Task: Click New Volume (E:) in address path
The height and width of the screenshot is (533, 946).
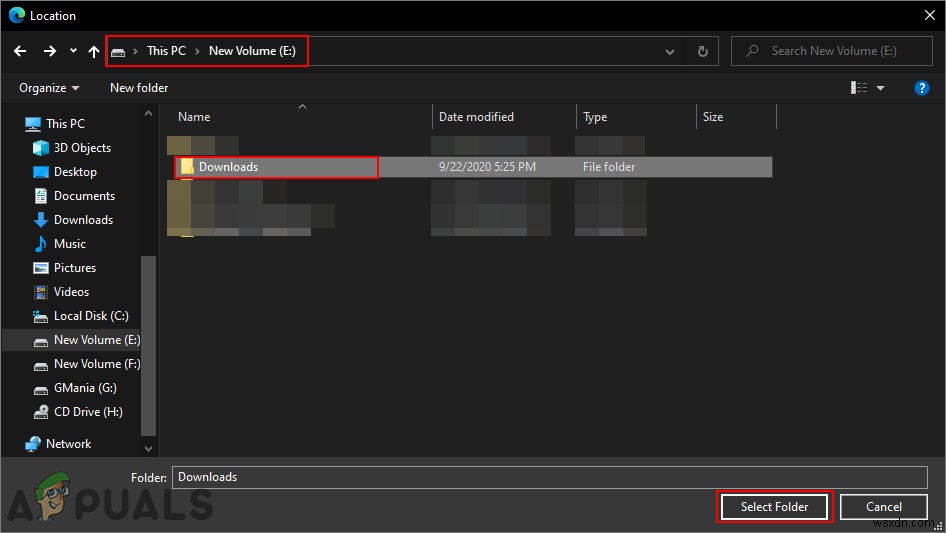Action: tap(252, 51)
